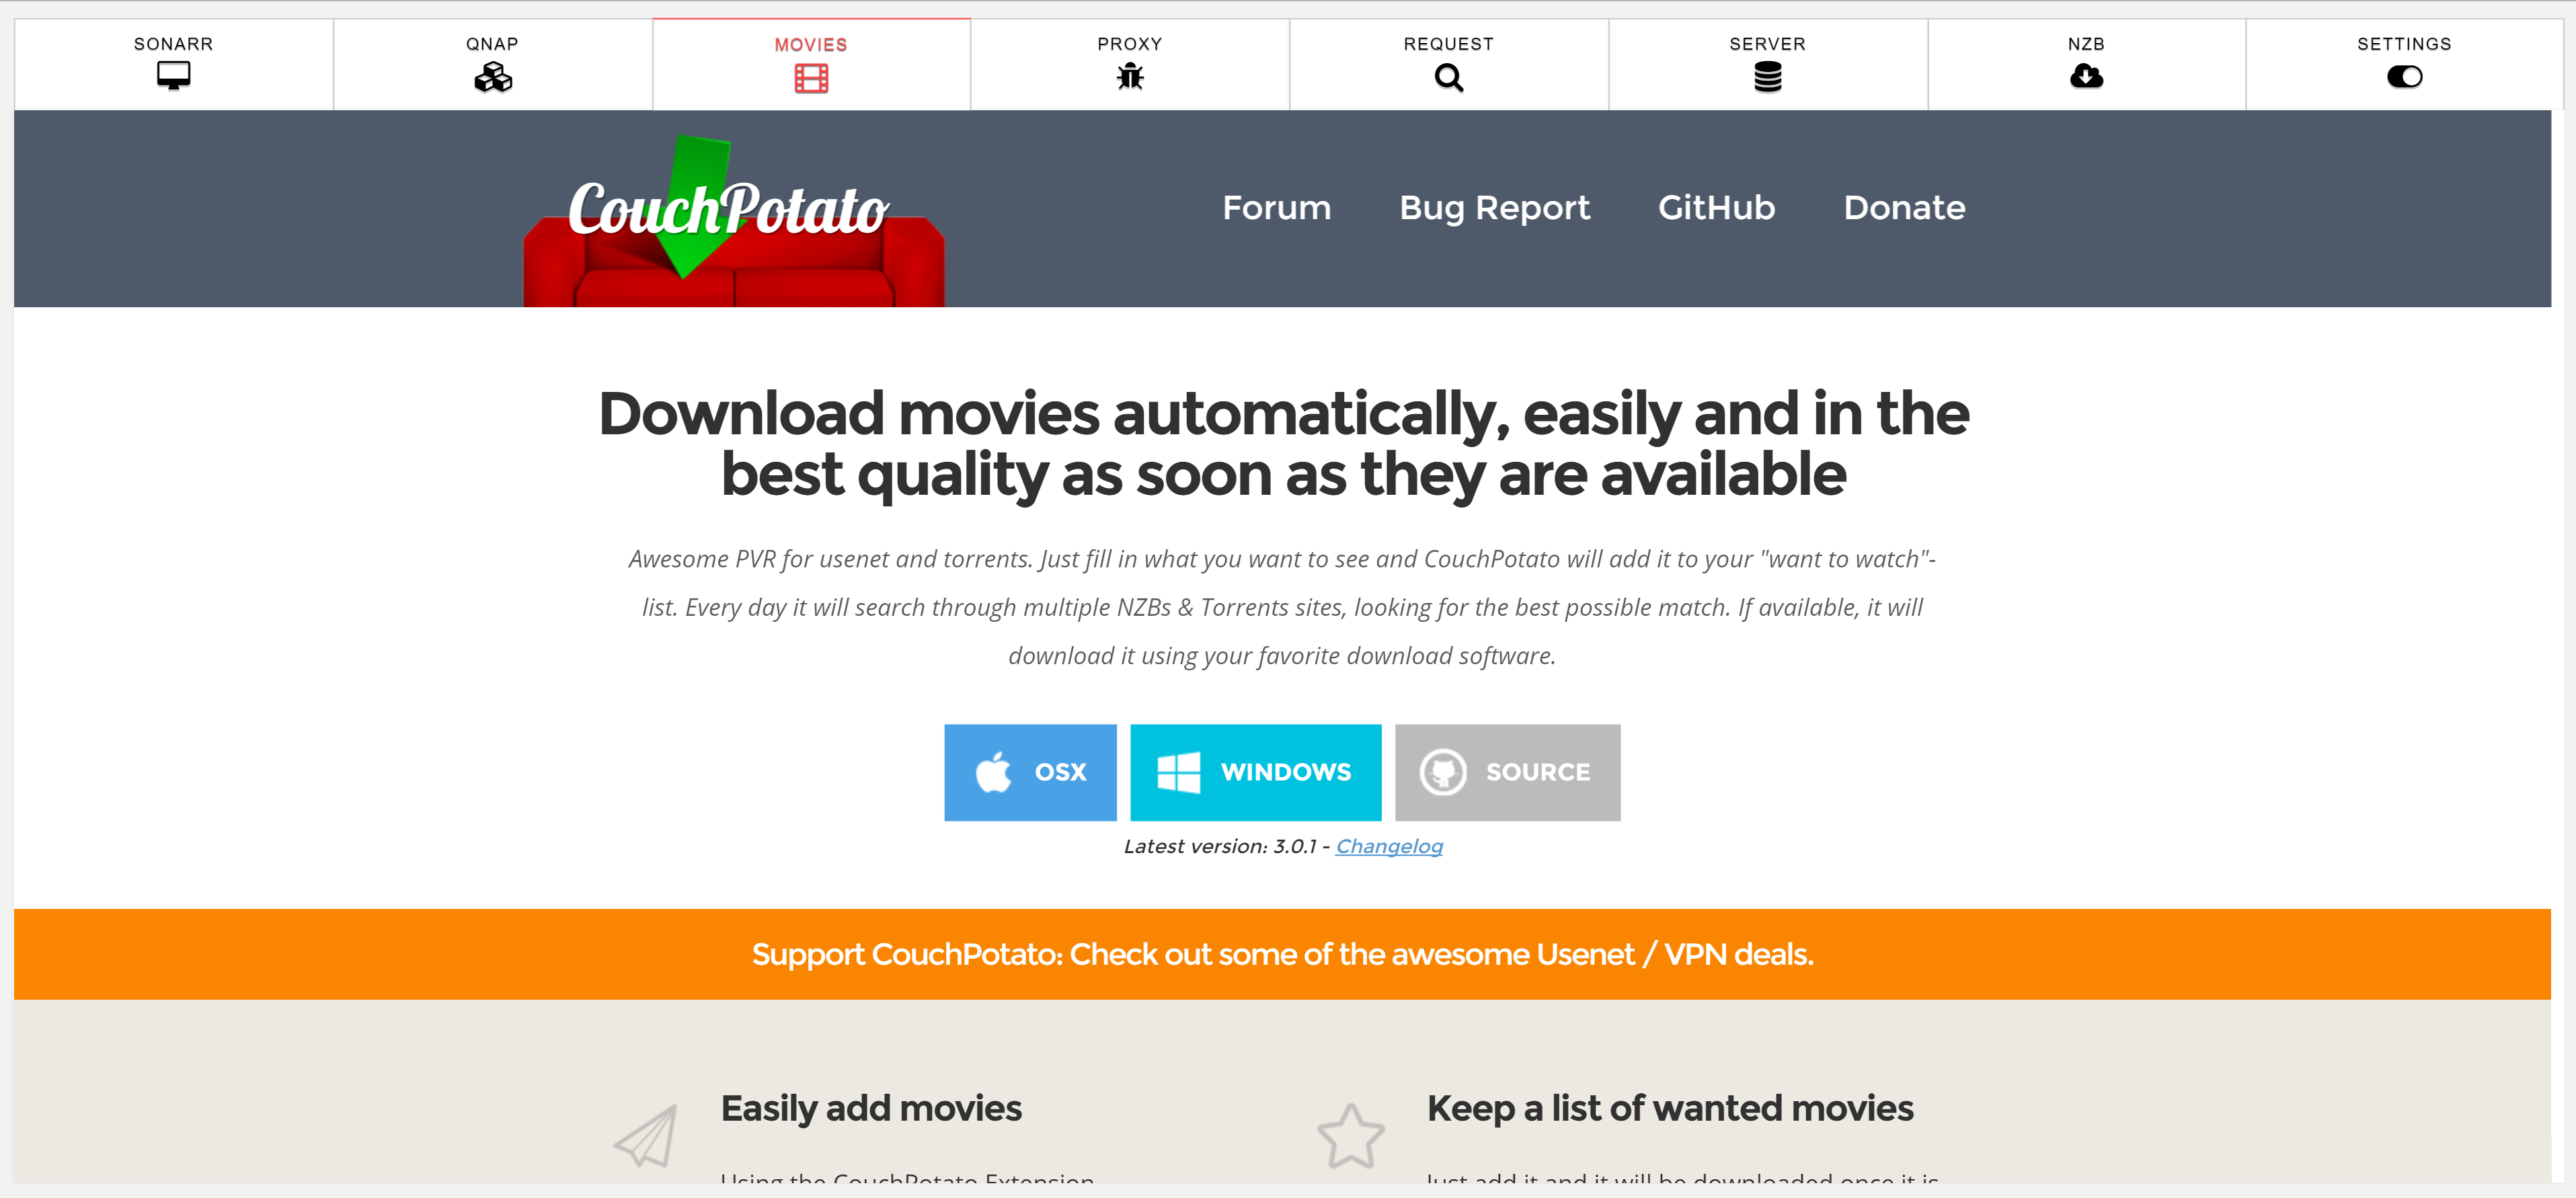Click the Movies film strip icon
Image resolution: width=2576 pixels, height=1198 pixels.
click(x=811, y=78)
